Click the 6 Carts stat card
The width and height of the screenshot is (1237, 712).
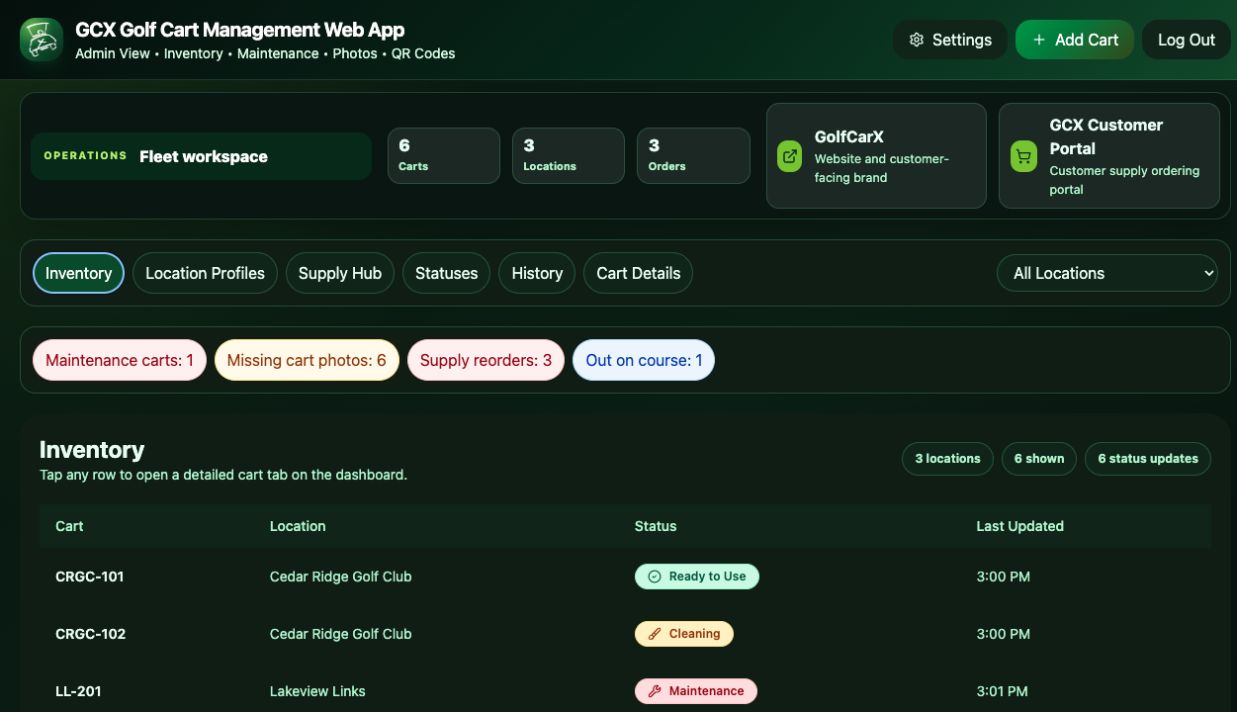click(x=444, y=156)
